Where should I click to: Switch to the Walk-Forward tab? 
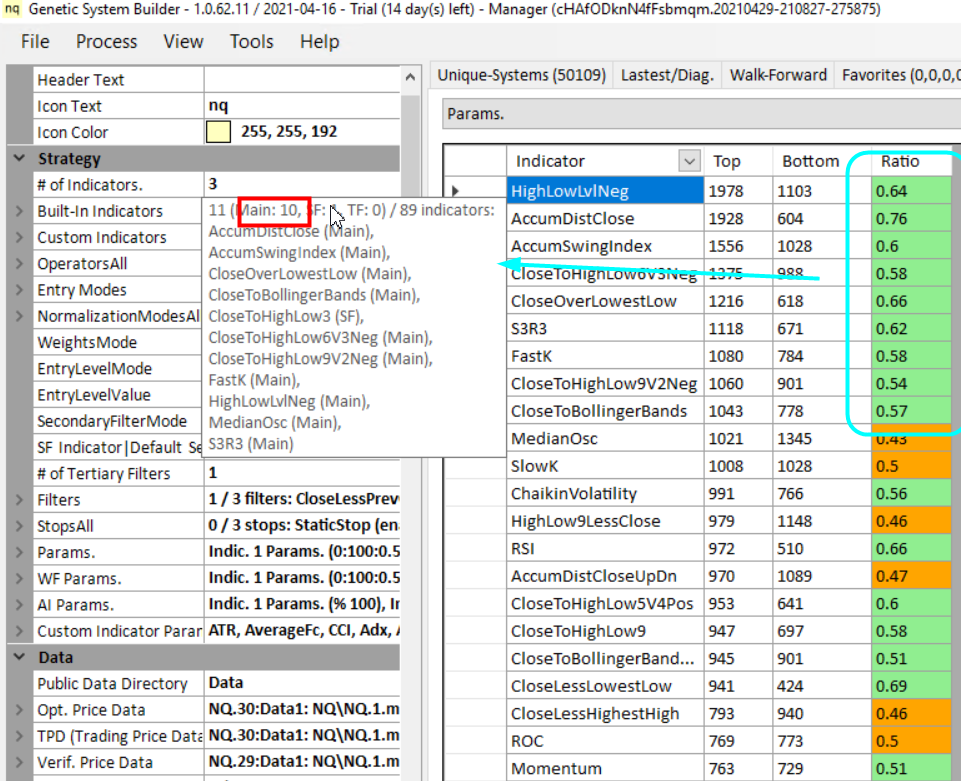tap(778, 75)
